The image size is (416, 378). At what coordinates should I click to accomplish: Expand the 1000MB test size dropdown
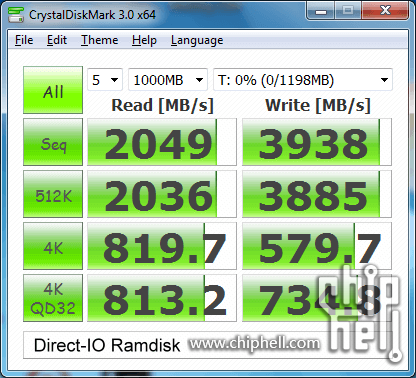pos(168,80)
